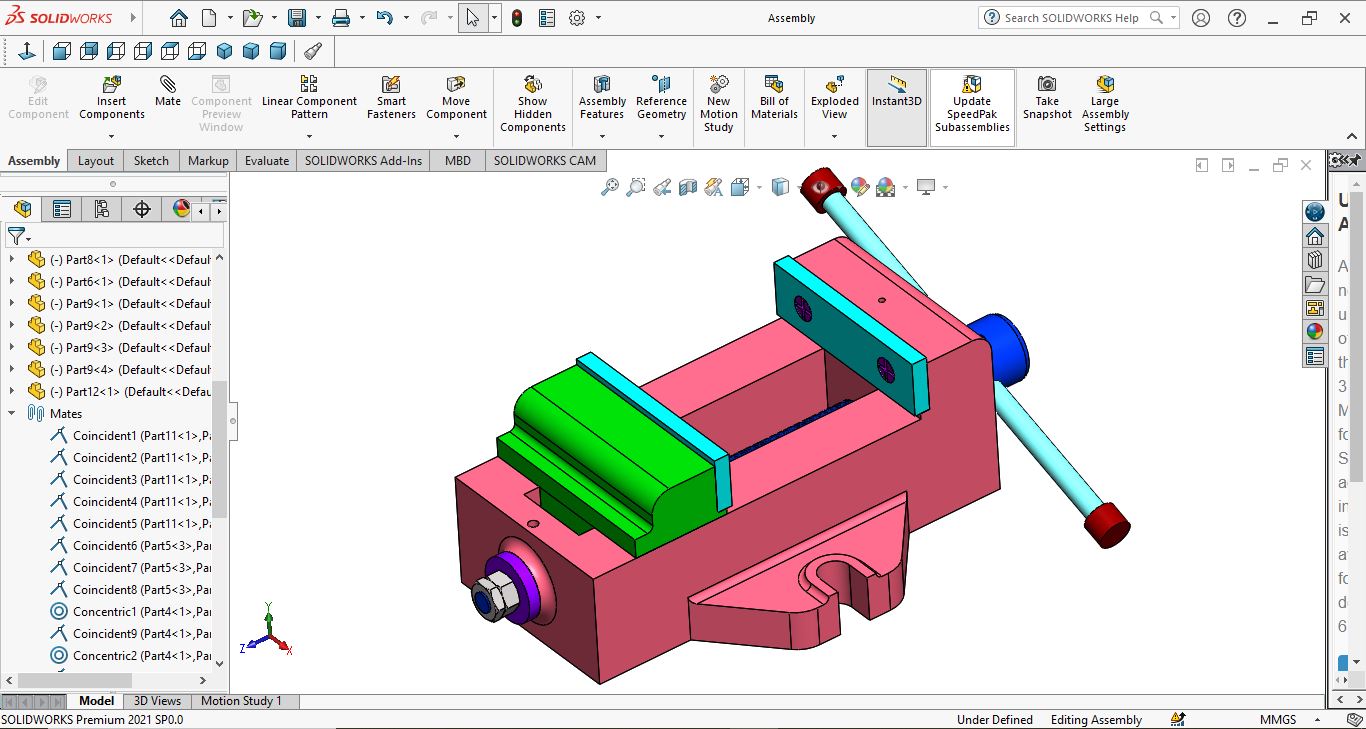Create an Exploded View
The image size is (1366, 729).
coord(835,98)
